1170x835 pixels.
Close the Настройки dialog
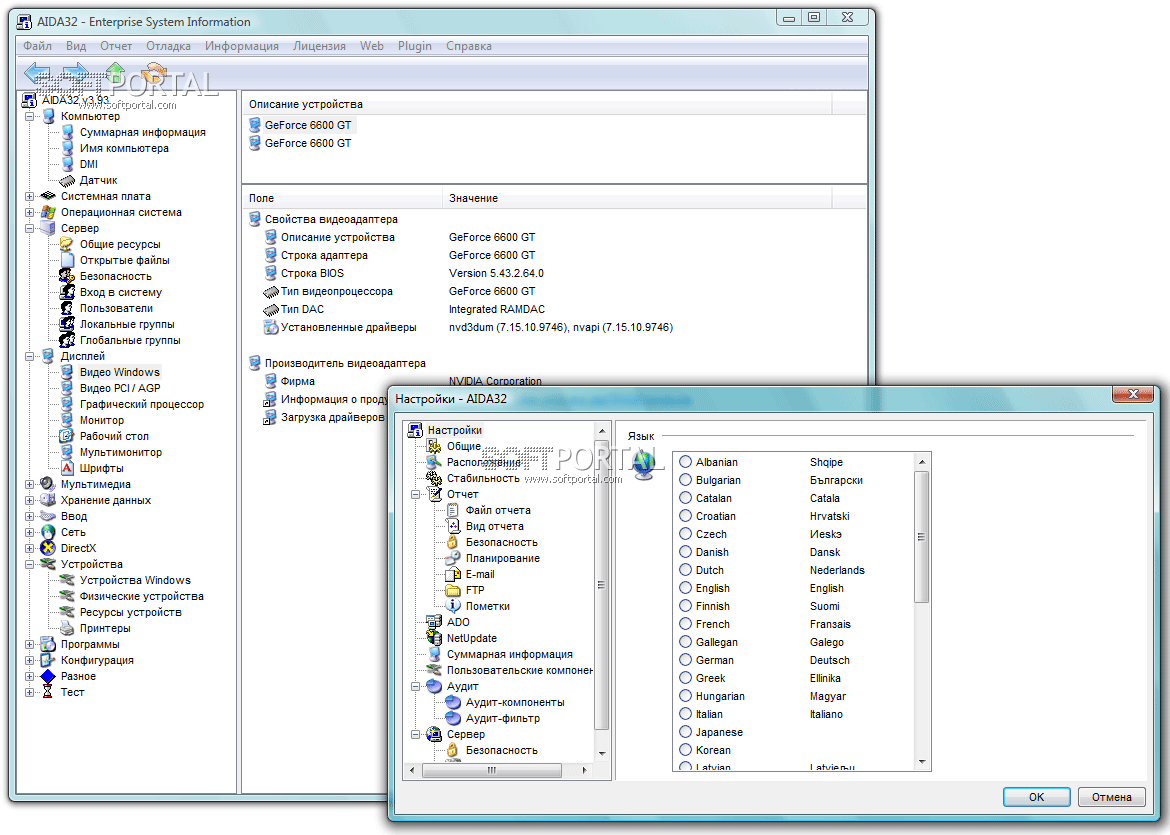(1133, 394)
